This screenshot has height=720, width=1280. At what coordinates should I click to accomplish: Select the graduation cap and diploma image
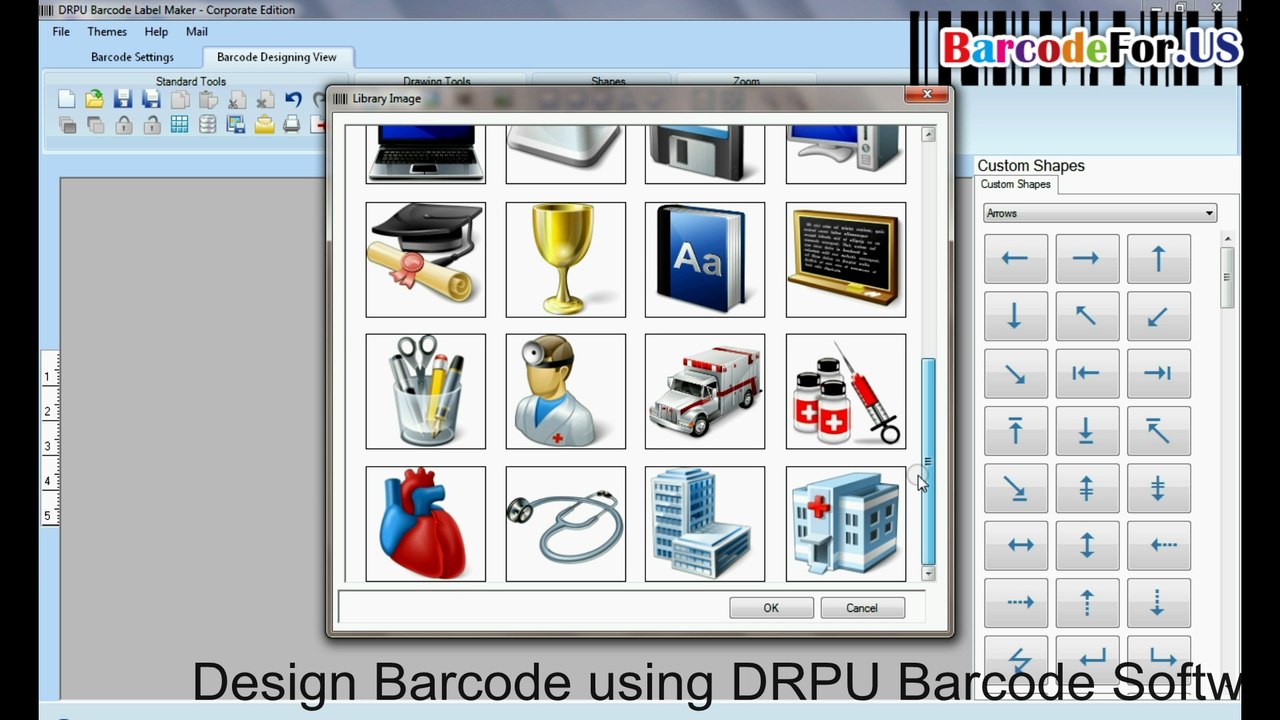(x=426, y=259)
